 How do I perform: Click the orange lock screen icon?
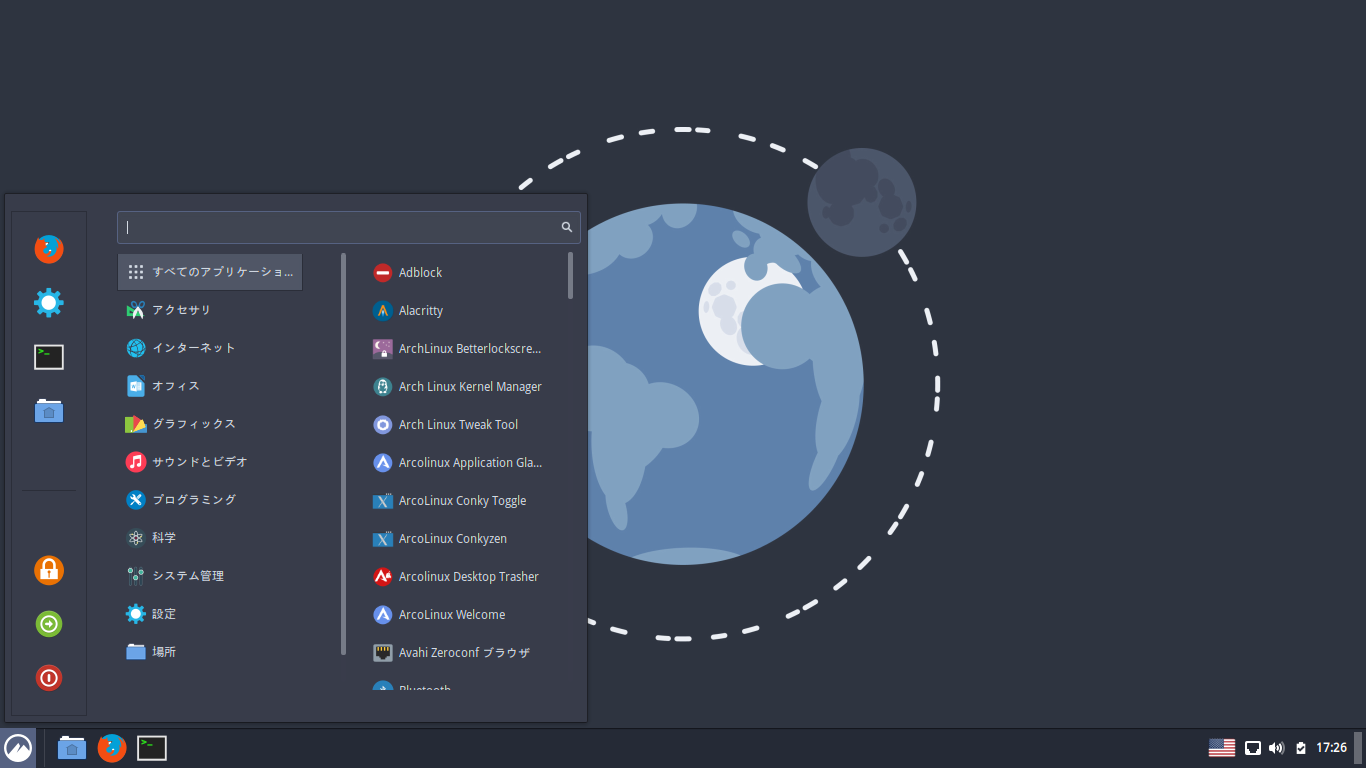click(x=49, y=570)
